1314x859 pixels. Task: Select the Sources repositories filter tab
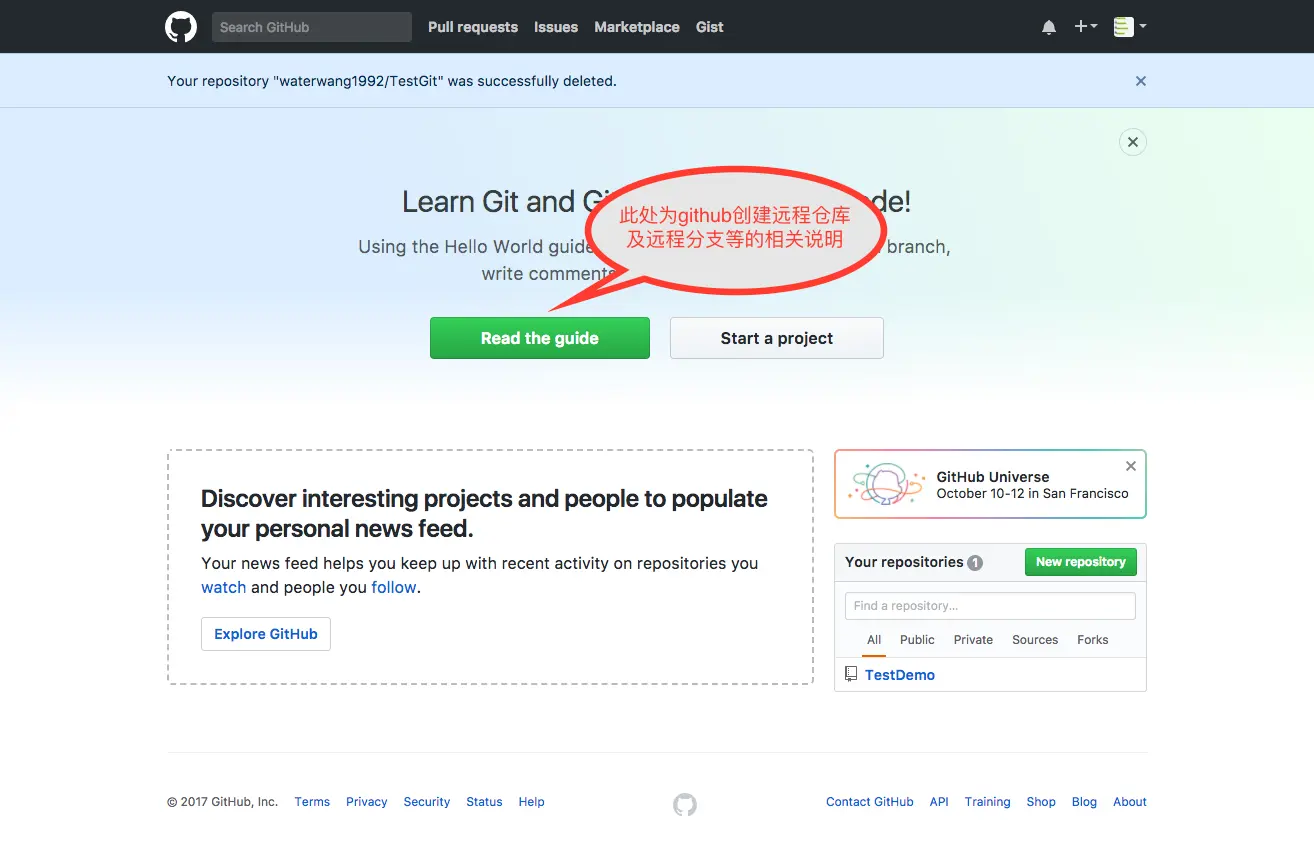(1035, 640)
